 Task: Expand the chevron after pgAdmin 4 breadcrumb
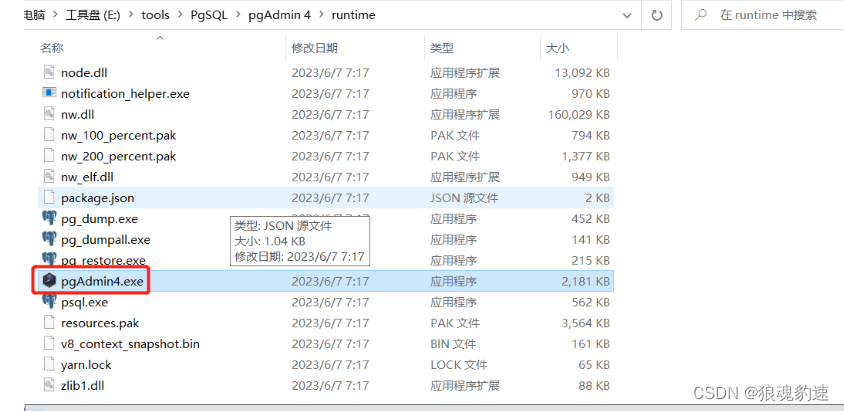[321, 15]
